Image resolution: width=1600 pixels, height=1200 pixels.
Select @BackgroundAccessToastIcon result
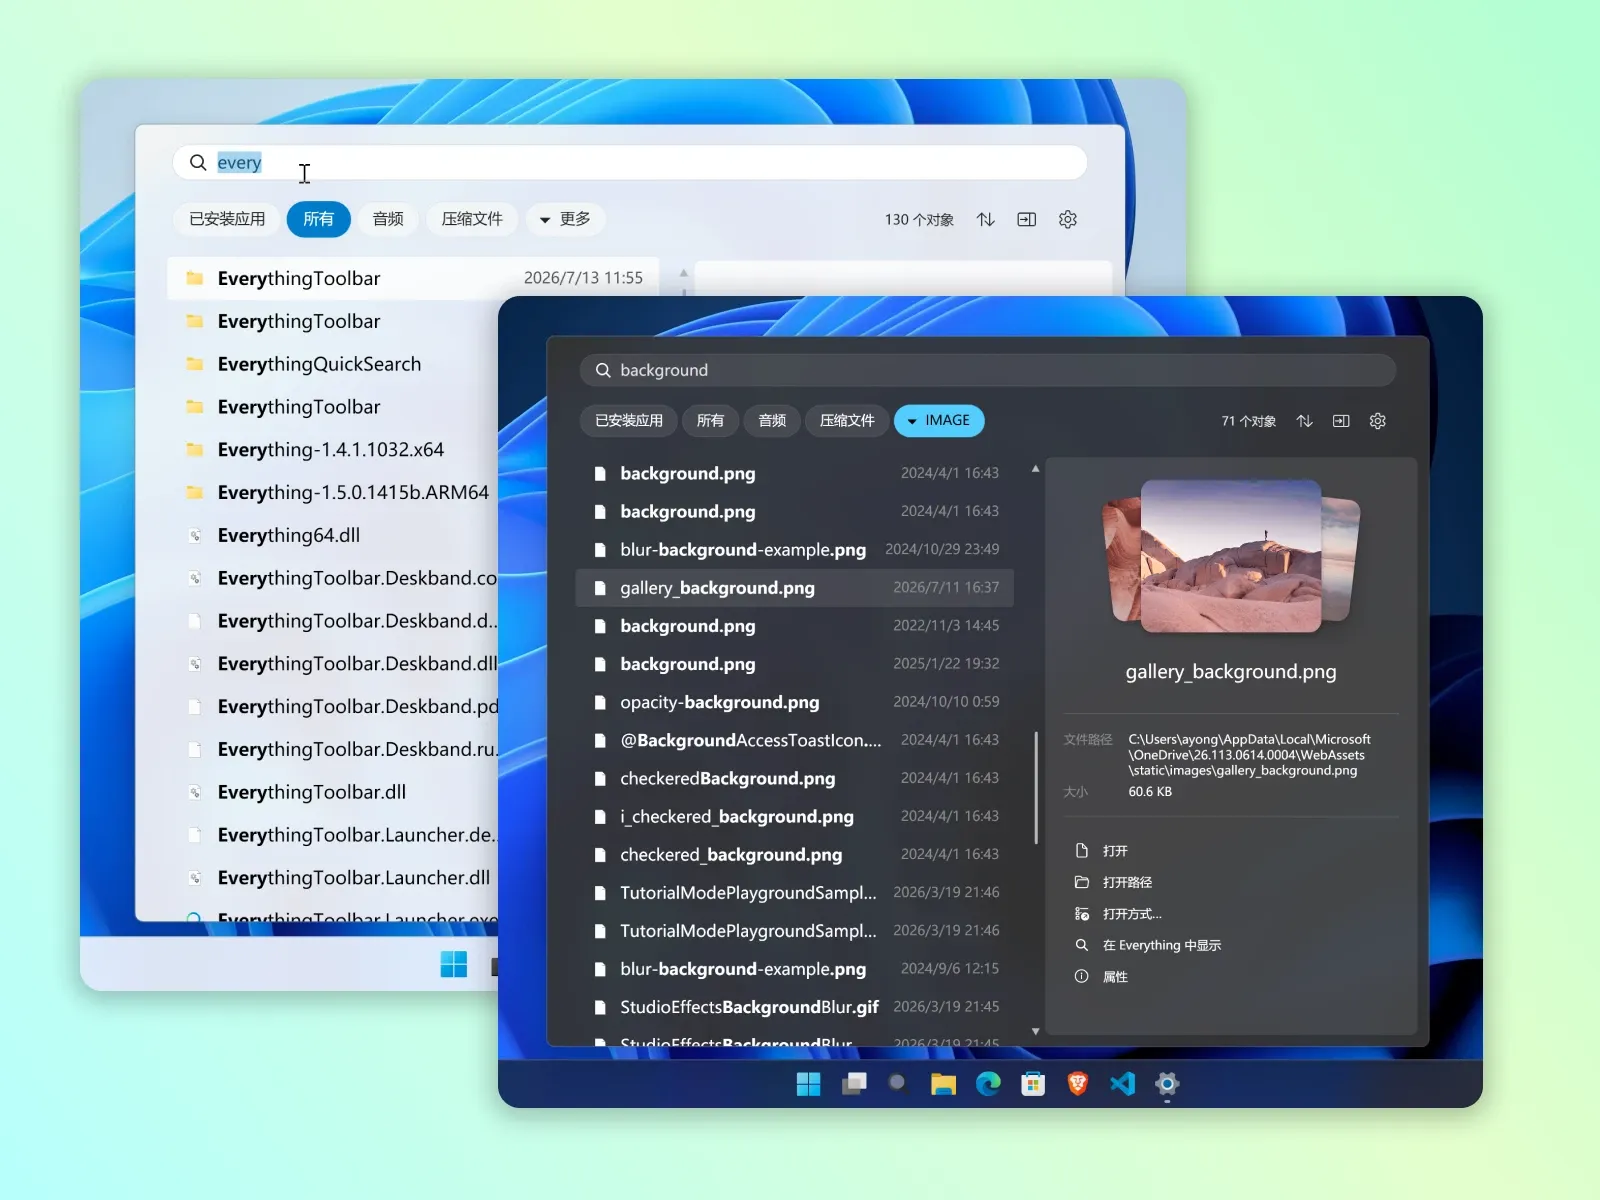[795, 740]
